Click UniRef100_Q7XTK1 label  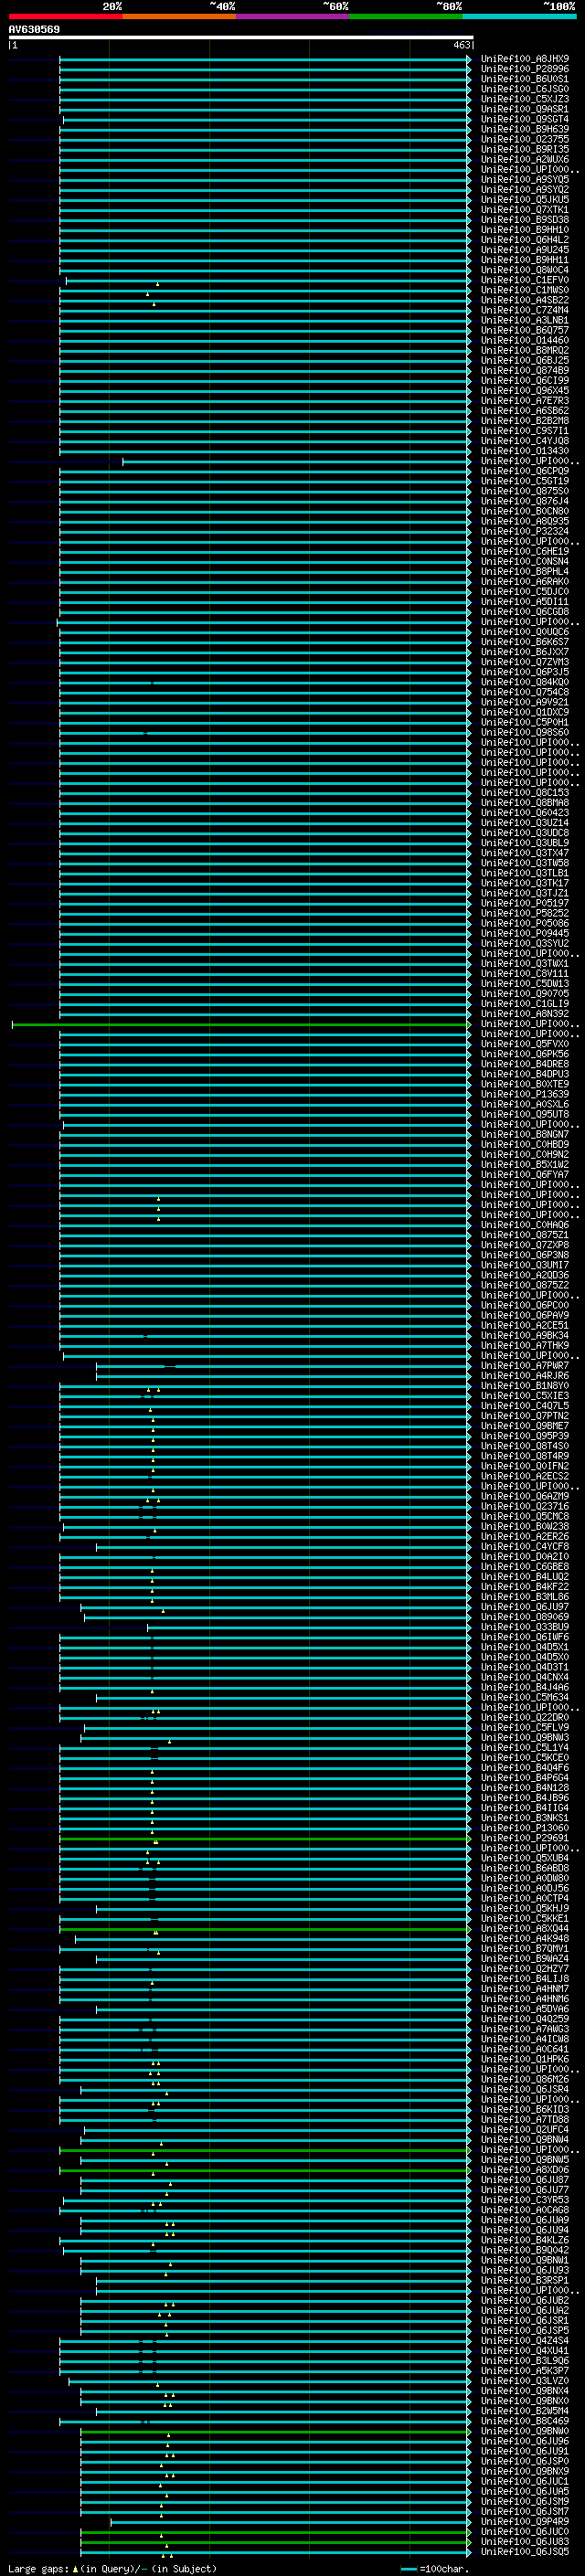click(x=525, y=209)
